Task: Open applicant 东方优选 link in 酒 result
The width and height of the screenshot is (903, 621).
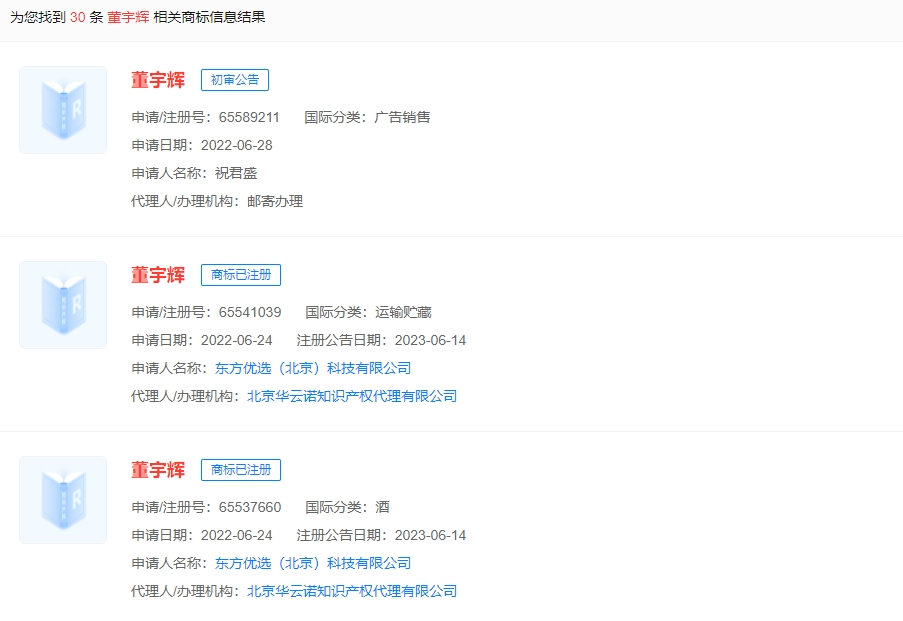Action: tap(313, 563)
